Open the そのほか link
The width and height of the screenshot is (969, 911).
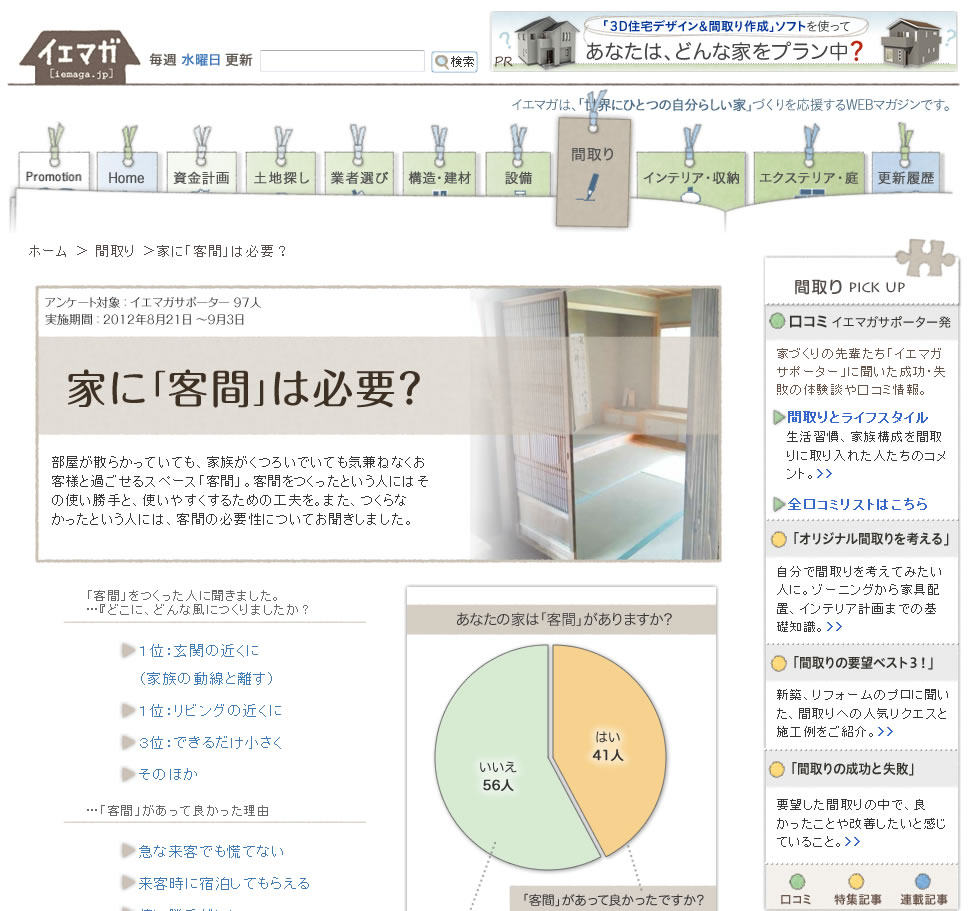click(167, 774)
